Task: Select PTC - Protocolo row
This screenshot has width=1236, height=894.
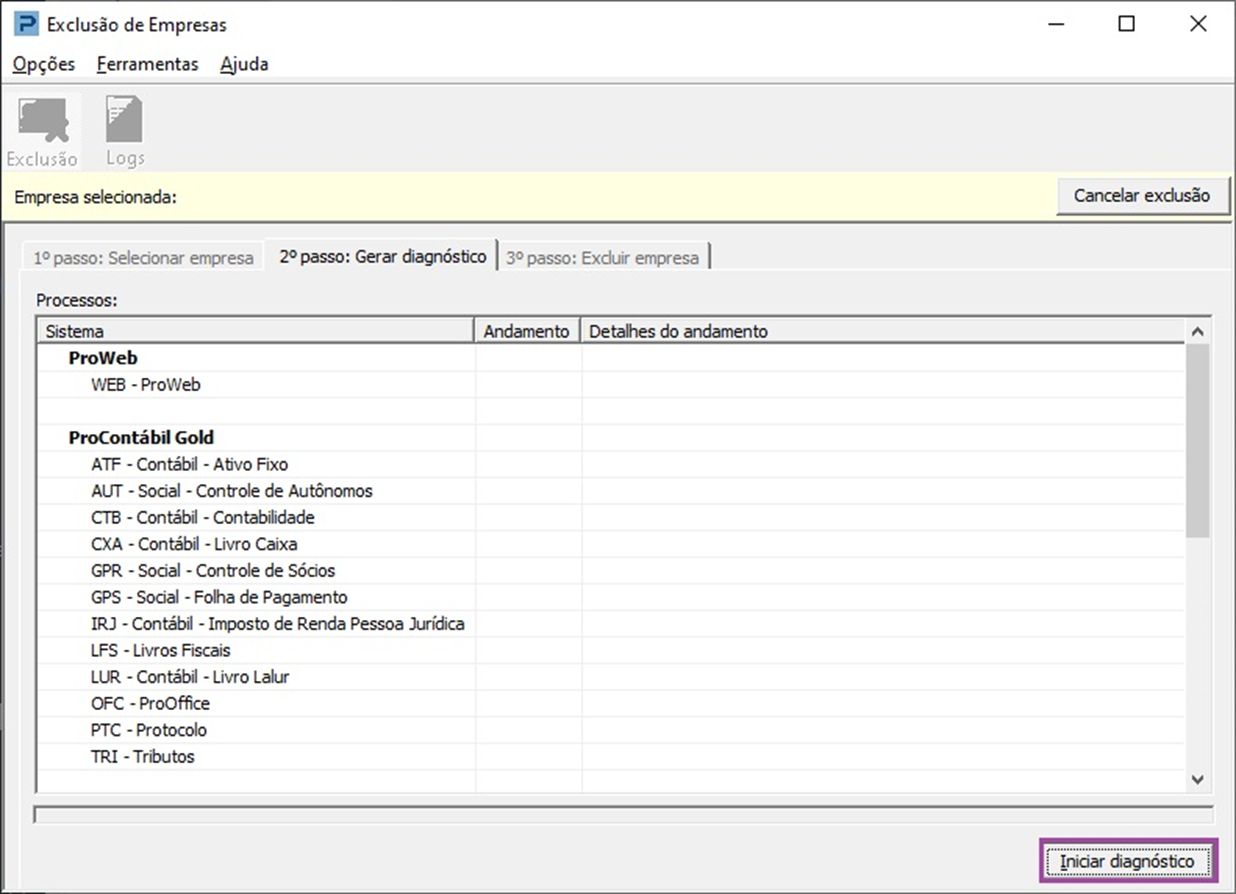Action: (611, 729)
